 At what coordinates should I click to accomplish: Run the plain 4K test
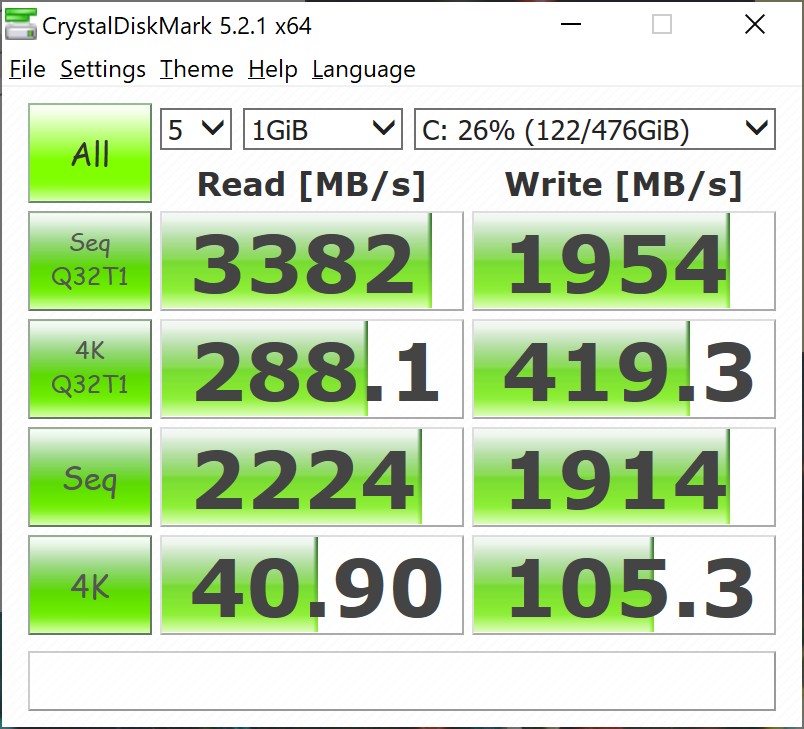[90, 585]
